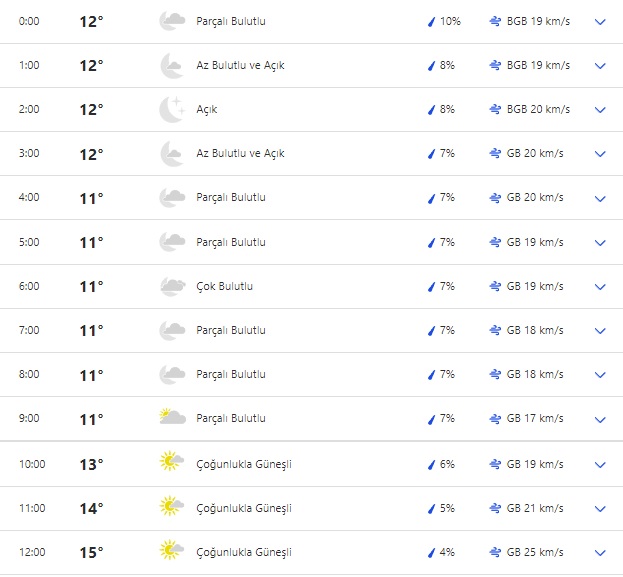This screenshot has width=623, height=577.
Task: Click the sun-cloud icon at 9:00
Action: [171, 418]
